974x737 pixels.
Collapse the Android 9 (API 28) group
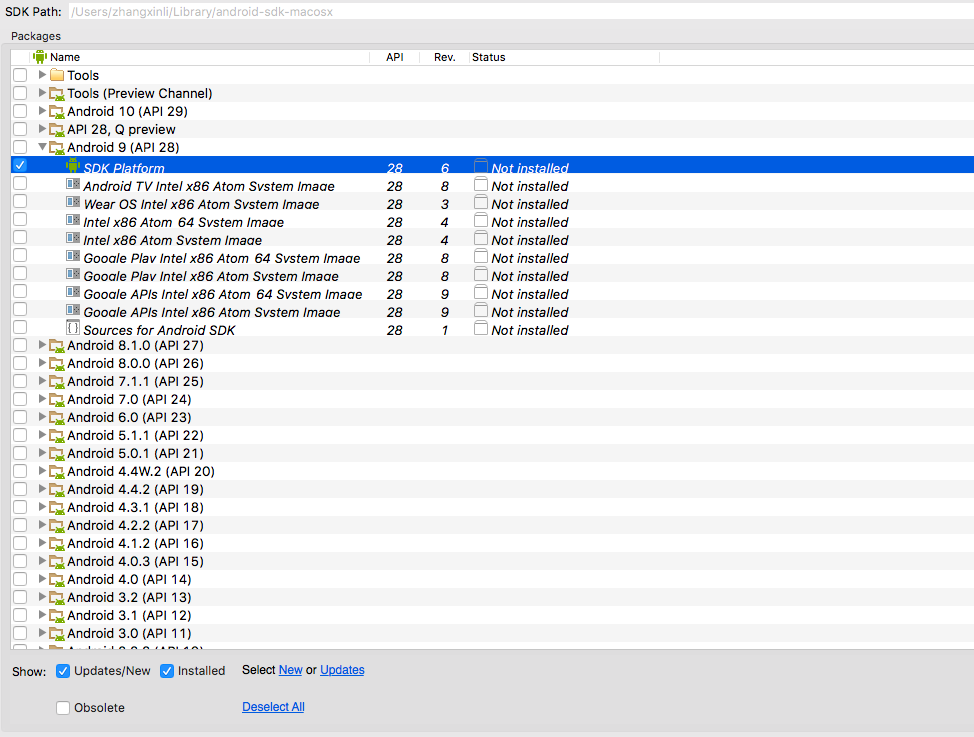[42, 147]
